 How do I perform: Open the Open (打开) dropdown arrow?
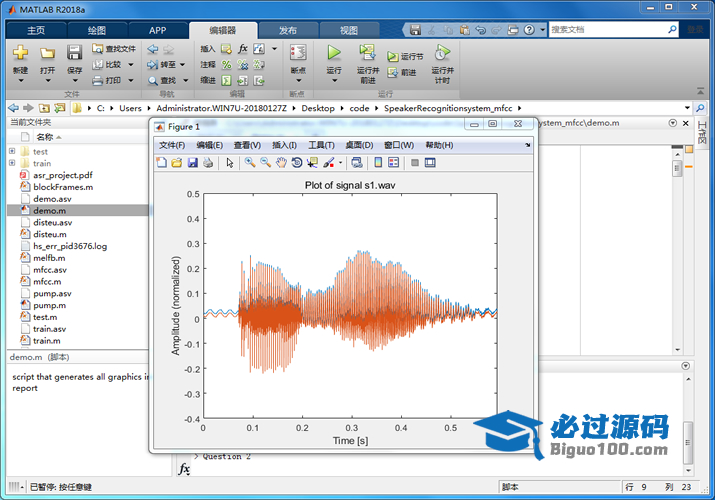47,81
